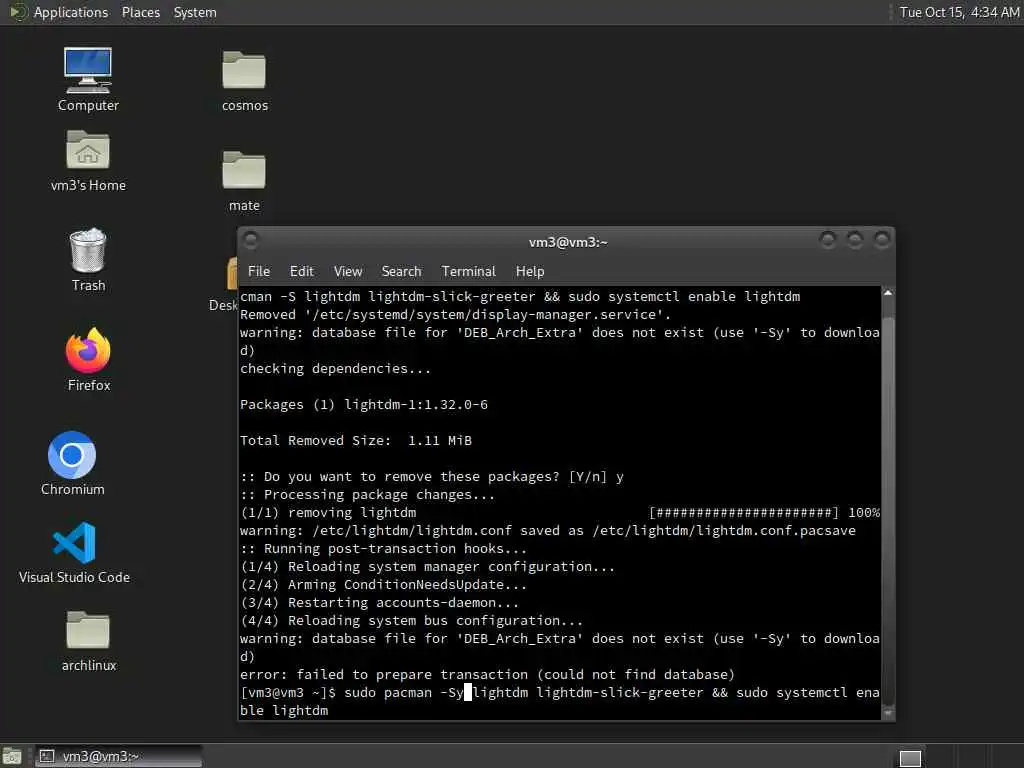Open the Help menu in terminal
This screenshot has height=768, width=1024.
click(x=530, y=271)
